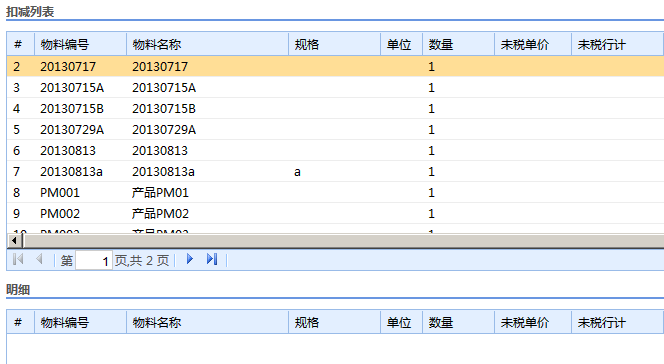Click the horizontal scrollbar track of the deduction list
Viewport: 664px width, 364px height.
(x=343, y=241)
